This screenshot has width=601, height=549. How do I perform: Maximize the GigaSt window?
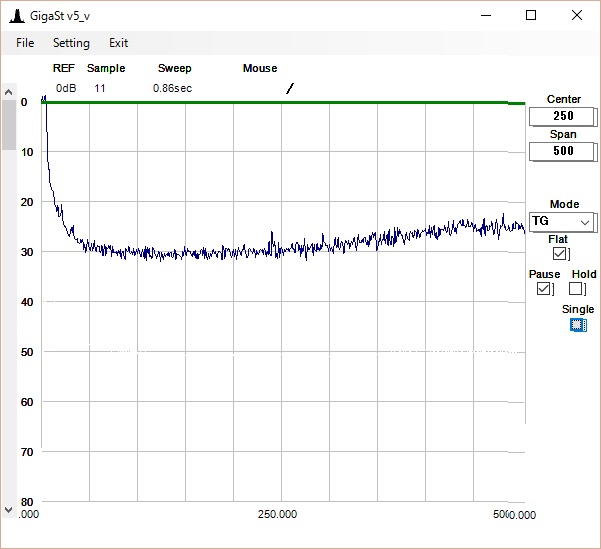(531, 15)
